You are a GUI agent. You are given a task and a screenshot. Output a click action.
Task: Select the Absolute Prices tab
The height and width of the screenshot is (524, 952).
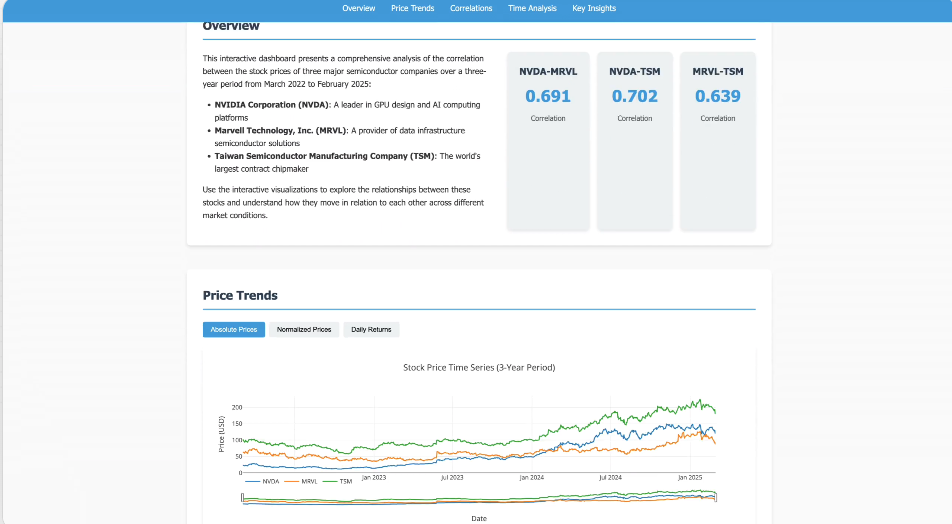point(234,330)
